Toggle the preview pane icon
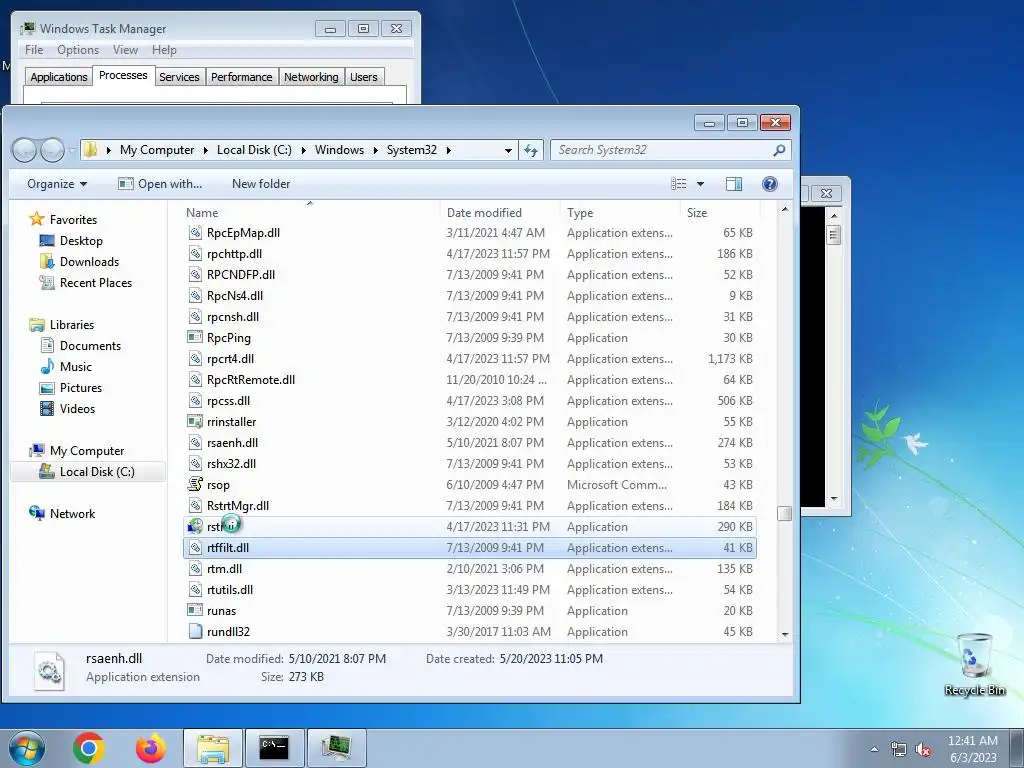 point(734,184)
